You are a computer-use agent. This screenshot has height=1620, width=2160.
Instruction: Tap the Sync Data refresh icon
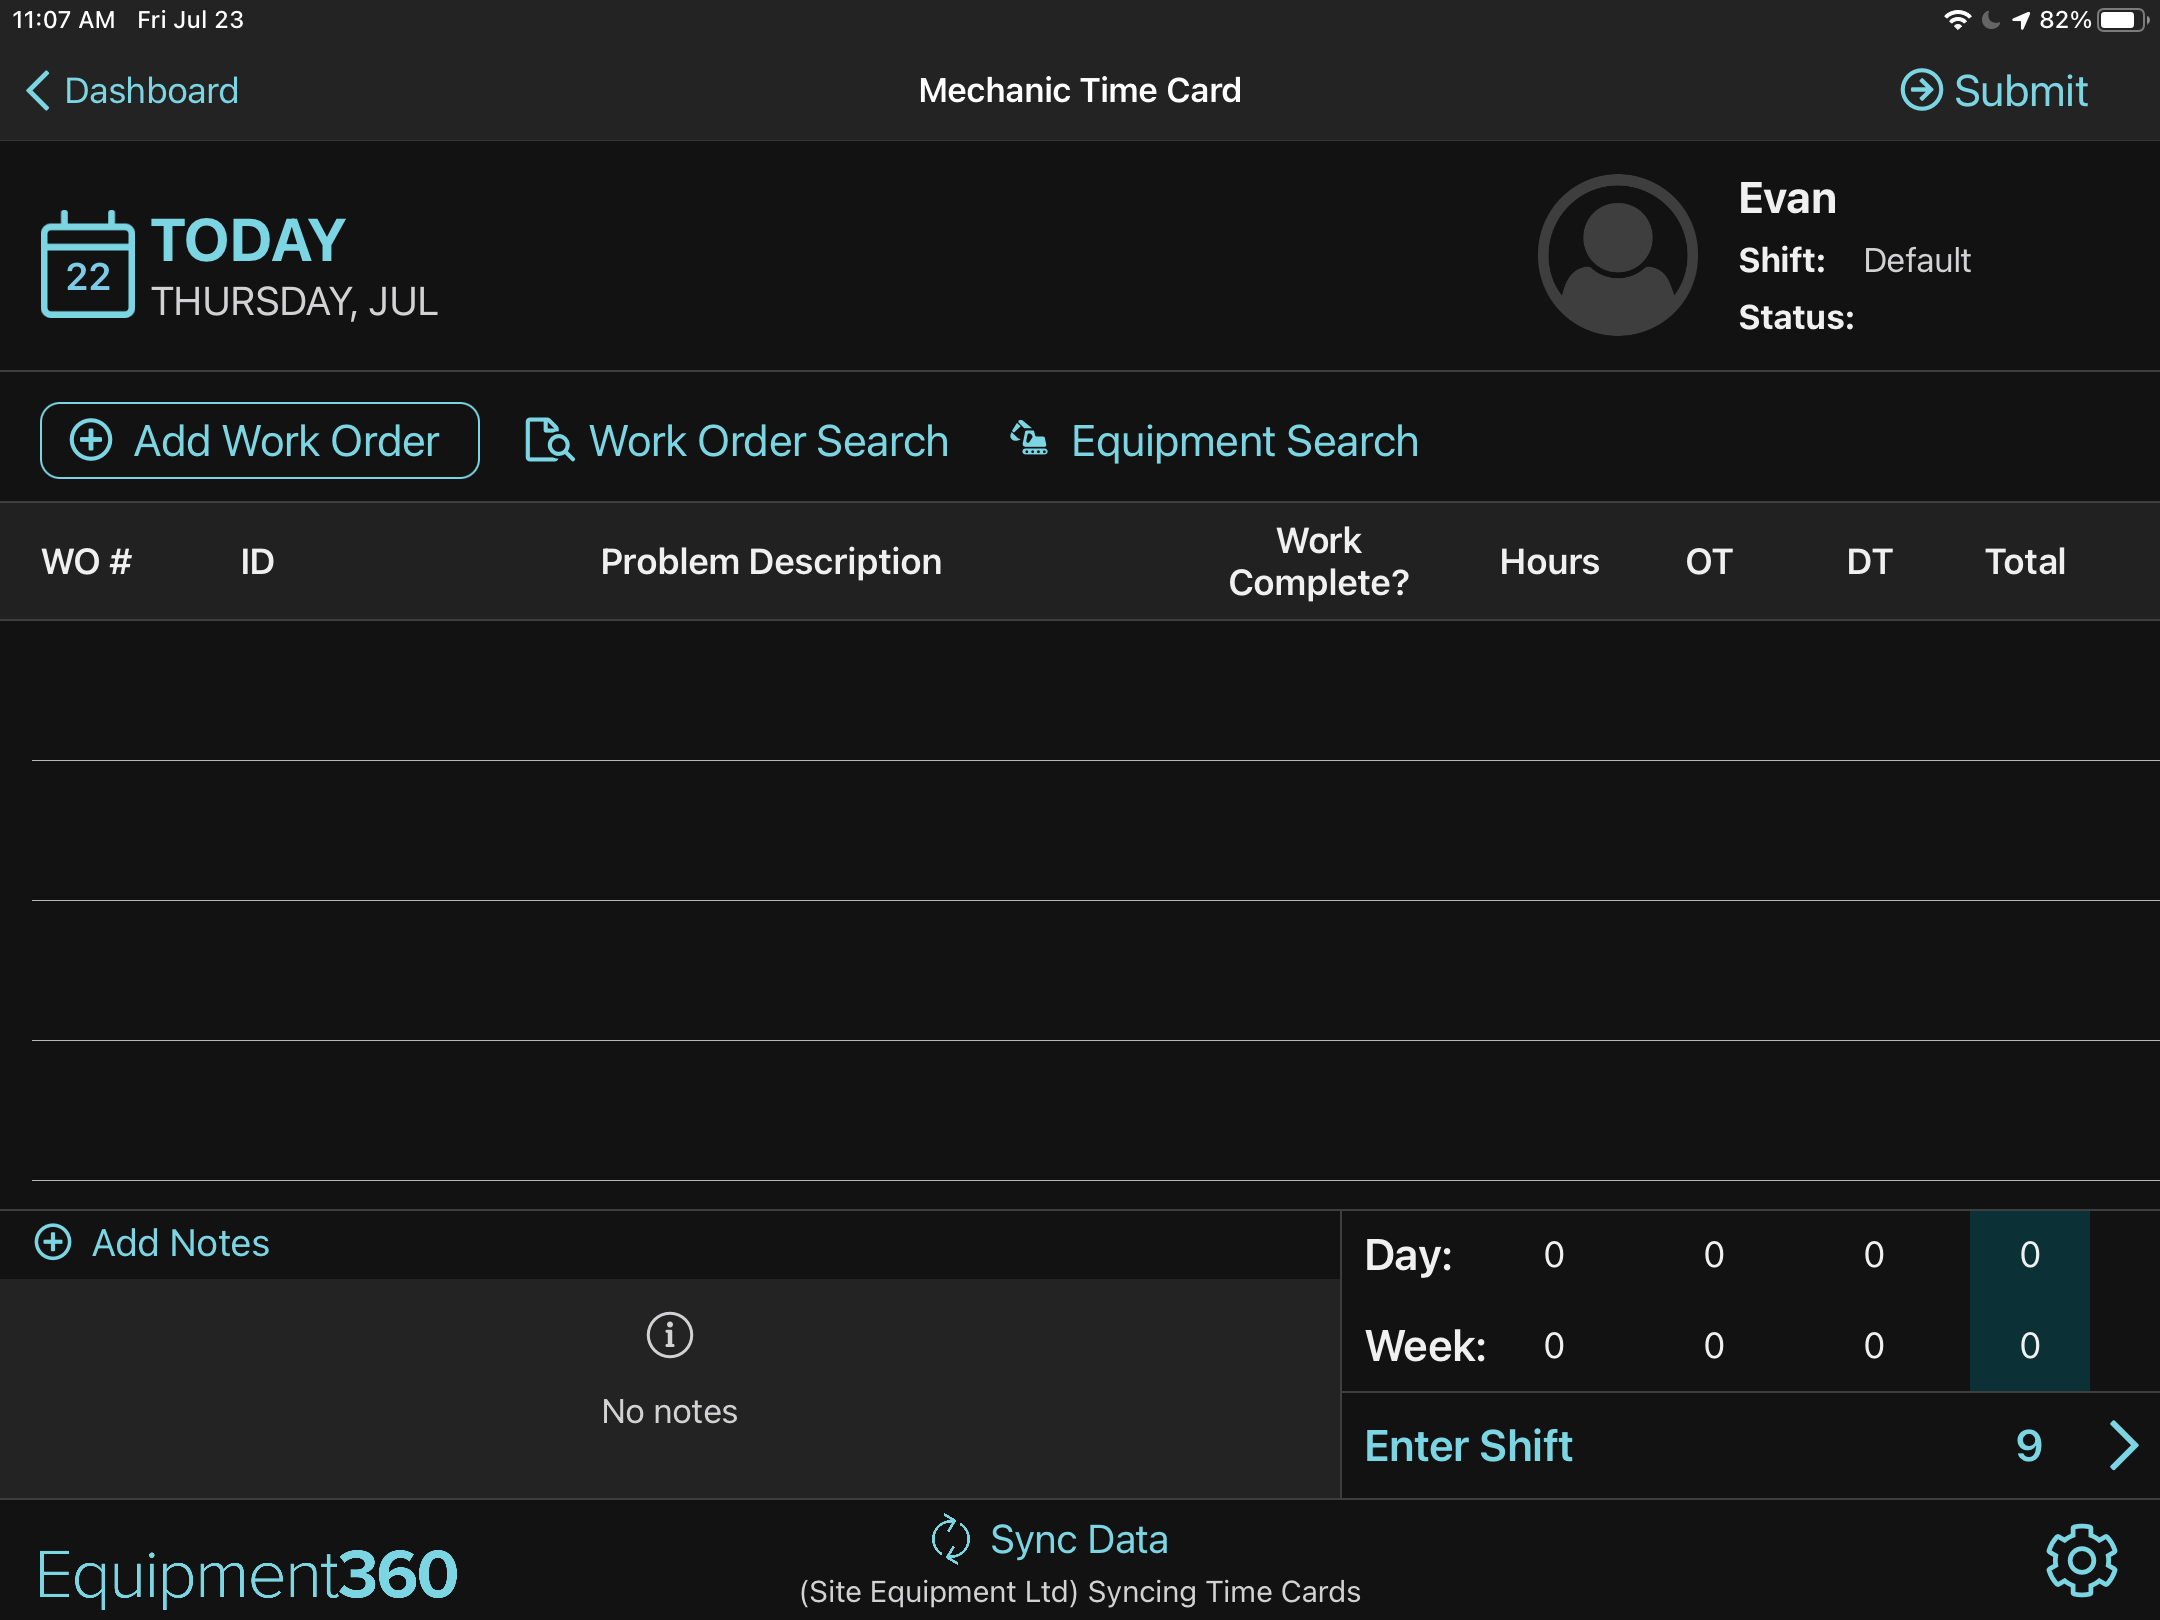950,1539
